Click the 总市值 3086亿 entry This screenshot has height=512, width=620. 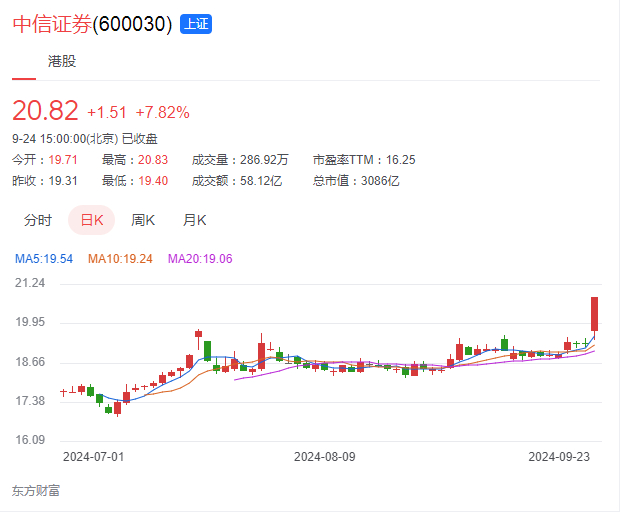[356, 181]
